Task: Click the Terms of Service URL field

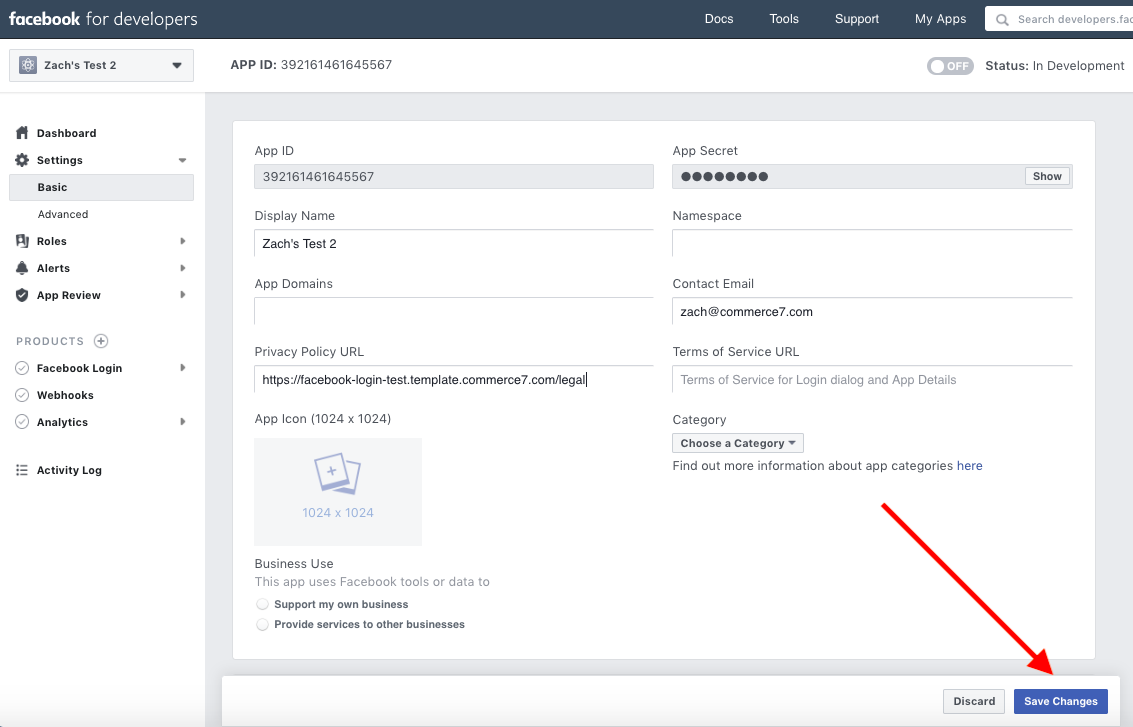Action: (x=872, y=379)
